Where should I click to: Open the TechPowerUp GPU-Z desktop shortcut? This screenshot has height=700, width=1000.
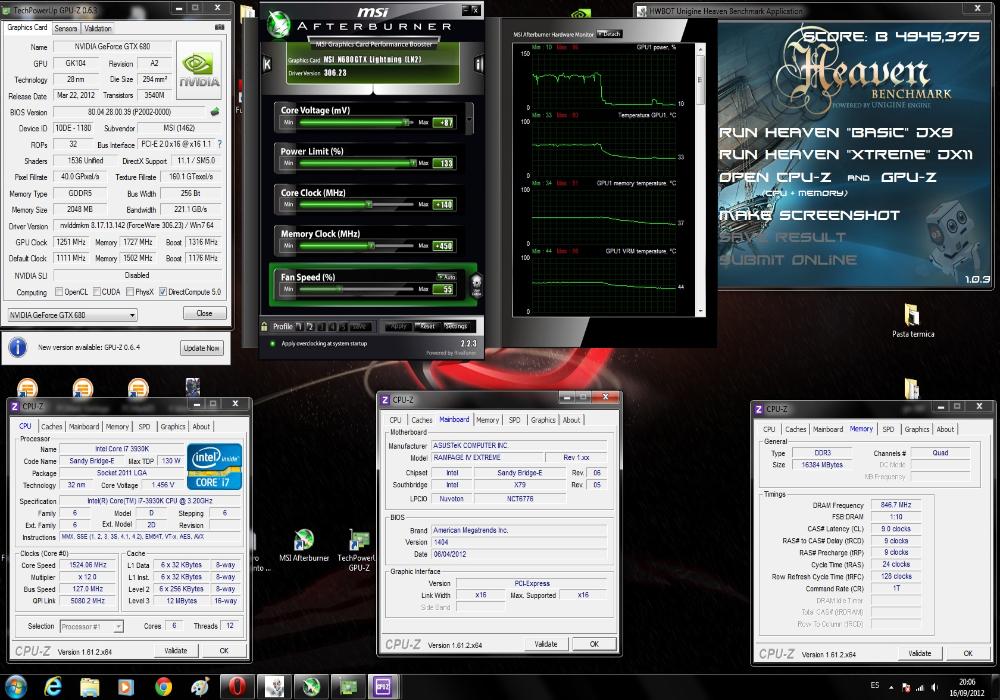(358, 550)
